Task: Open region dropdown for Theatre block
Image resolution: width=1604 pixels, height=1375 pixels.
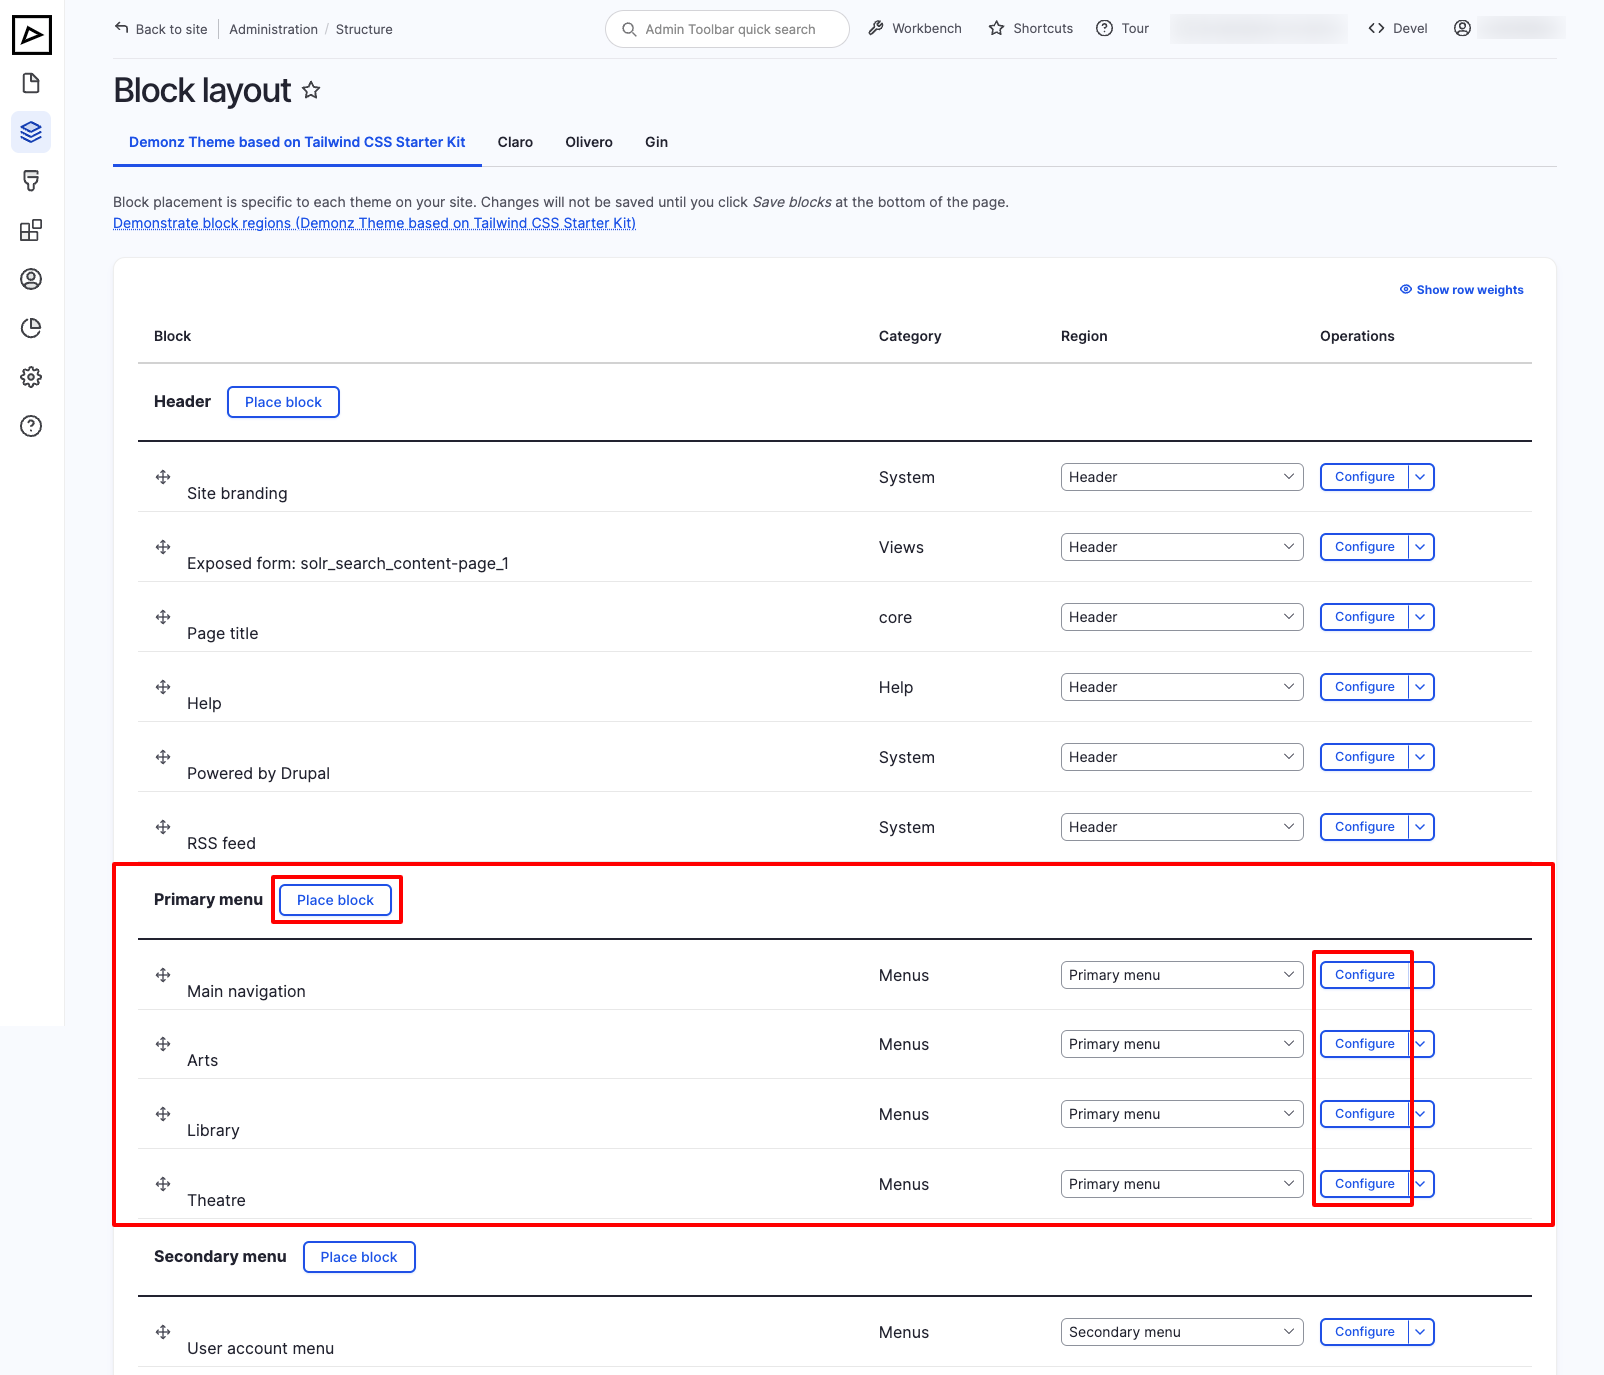Action: pyautogui.click(x=1181, y=1184)
